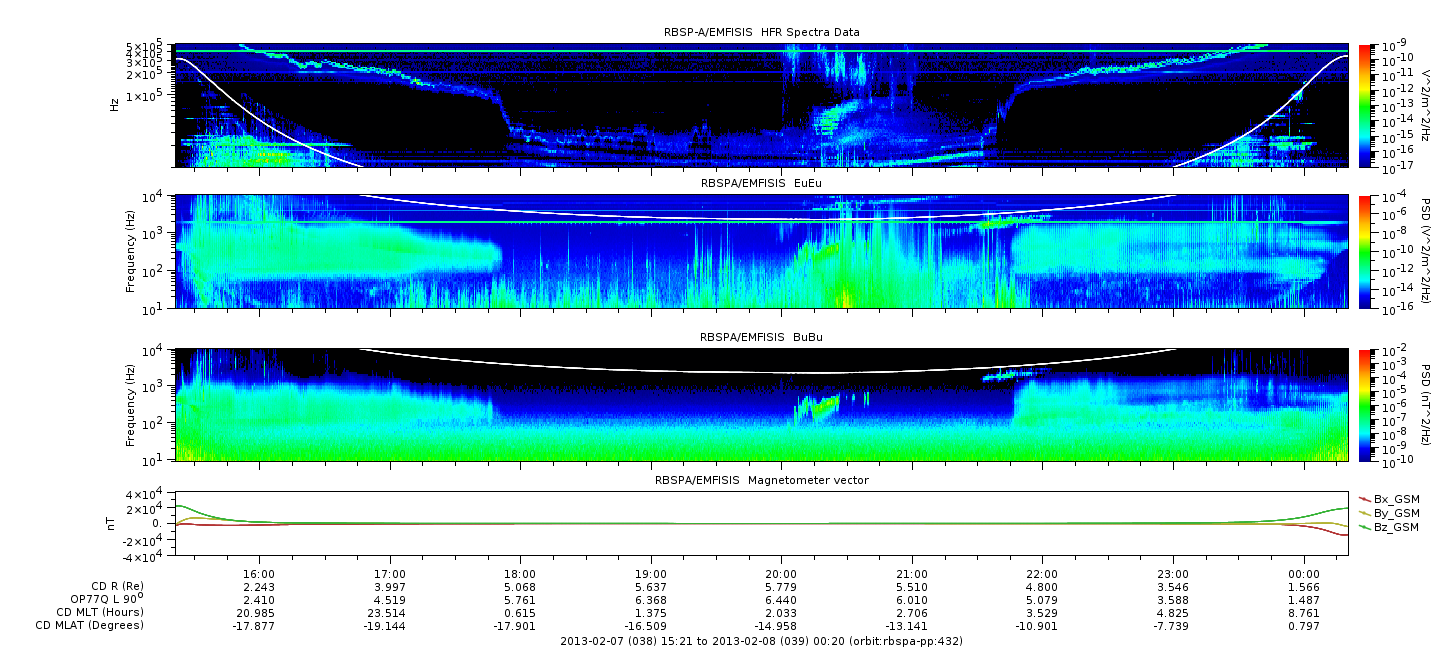Image resolution: width=1447 pixels, height=658 pixels.
Task: Click the date range and orbit caption
Action: click(x=761, y=641)
